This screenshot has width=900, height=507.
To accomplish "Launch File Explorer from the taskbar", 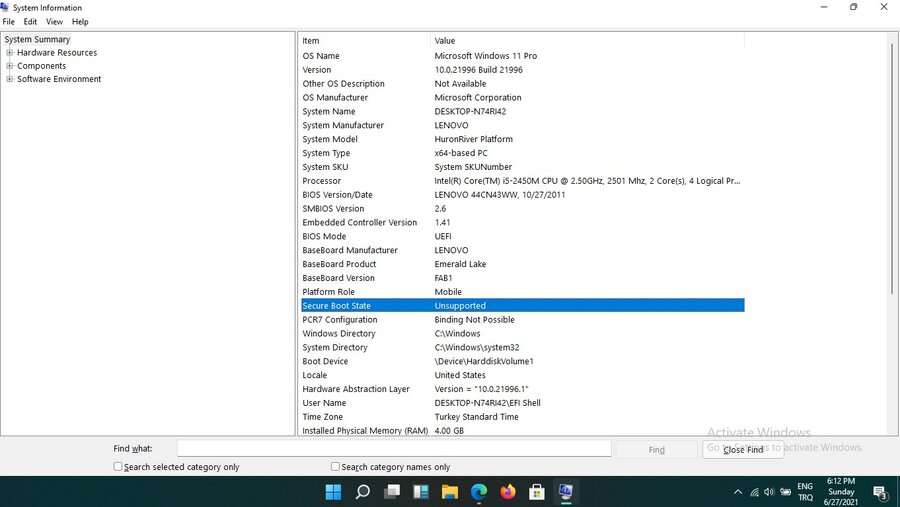I will pyautogui.click(x=450, y=492).
